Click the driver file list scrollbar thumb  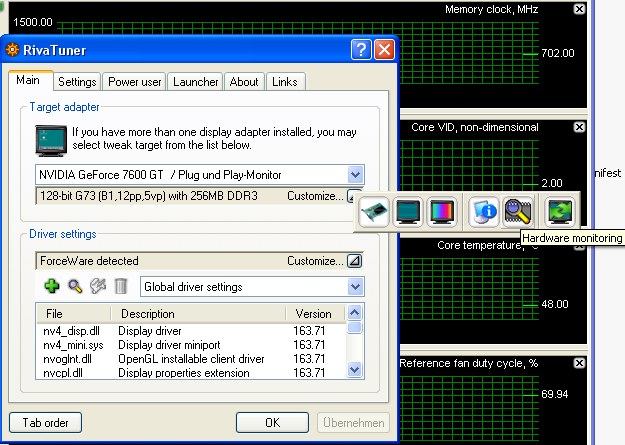tap(355, 327)
